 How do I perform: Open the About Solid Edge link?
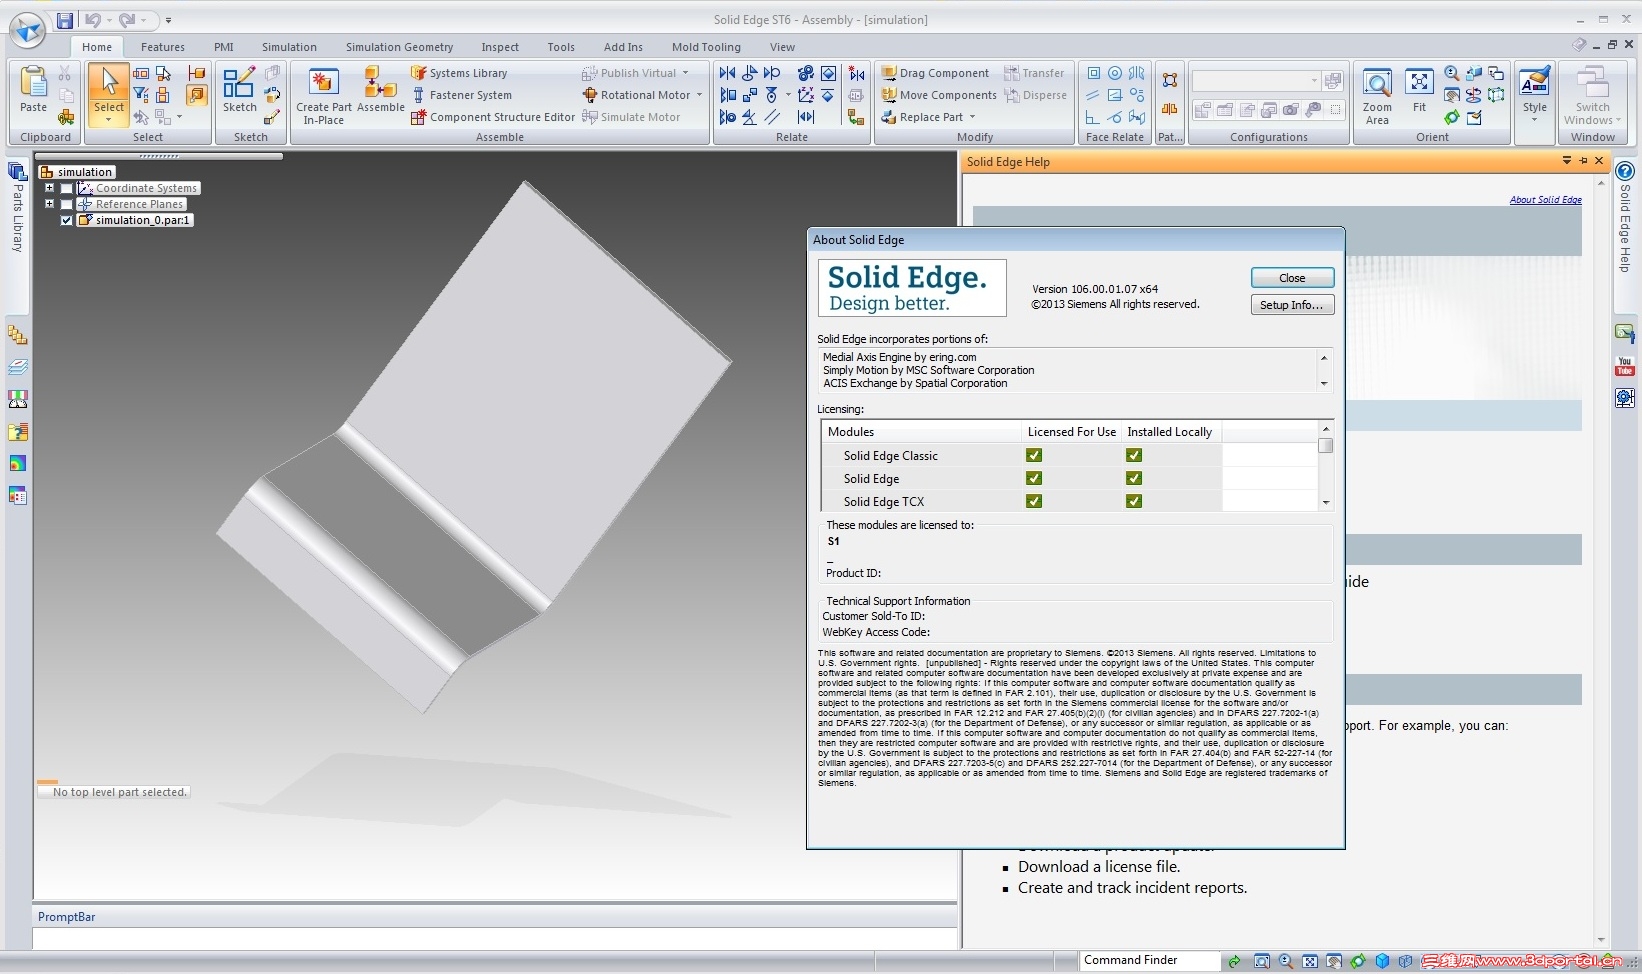click(x=1545, y=200)
